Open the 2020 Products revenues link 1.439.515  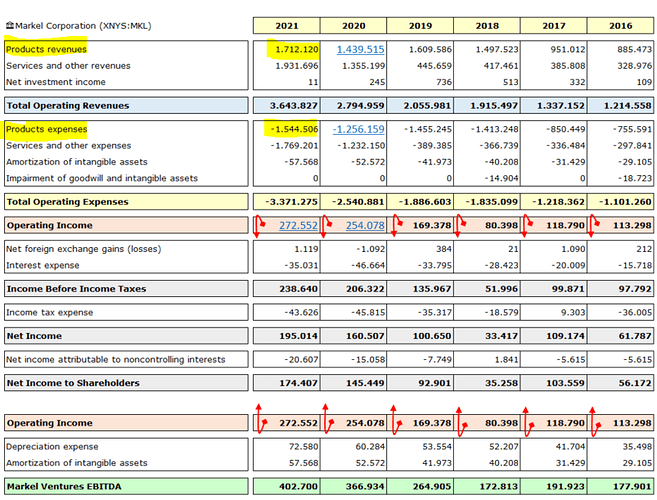coord(360,49)
